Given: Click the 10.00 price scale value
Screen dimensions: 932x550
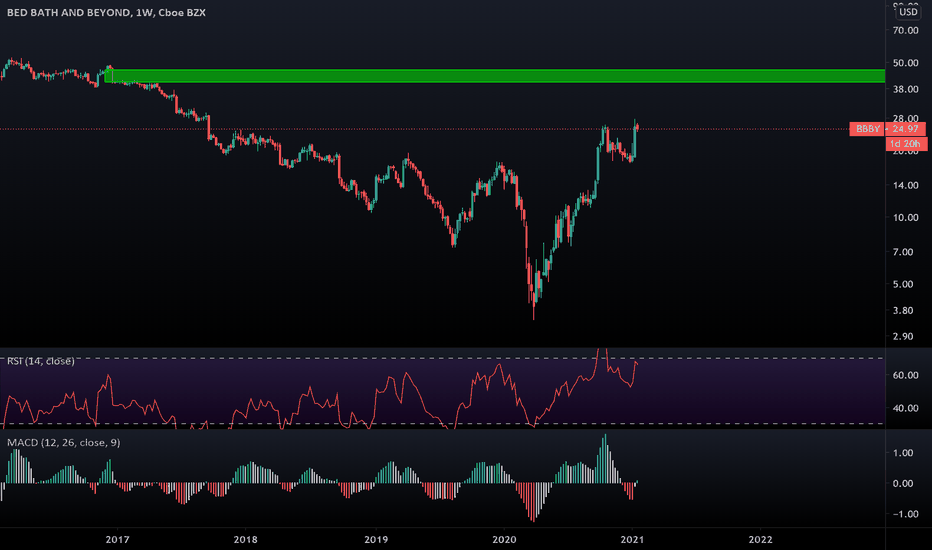Looking at the screenshot, I should point(905,218).
